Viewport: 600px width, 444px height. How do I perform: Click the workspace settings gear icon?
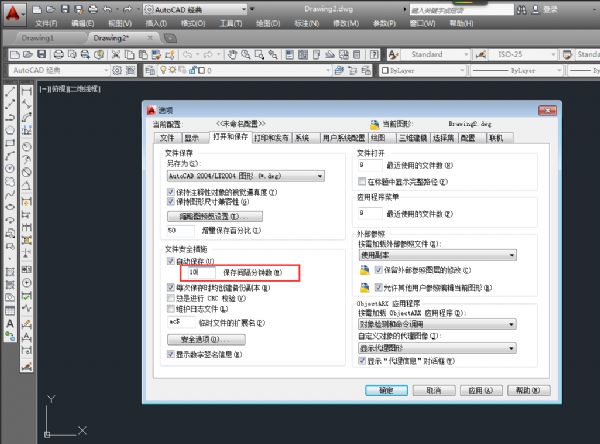pos(117,70)
